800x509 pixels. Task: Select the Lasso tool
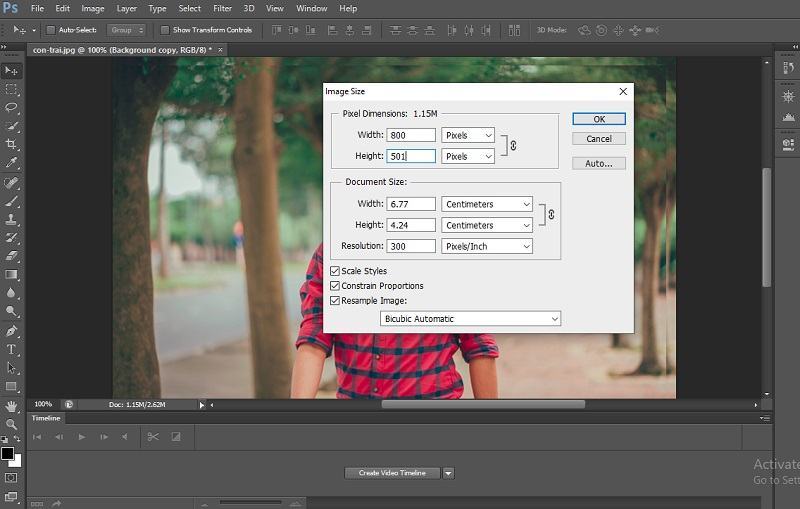pyautogui.click(x=11, y=108)
